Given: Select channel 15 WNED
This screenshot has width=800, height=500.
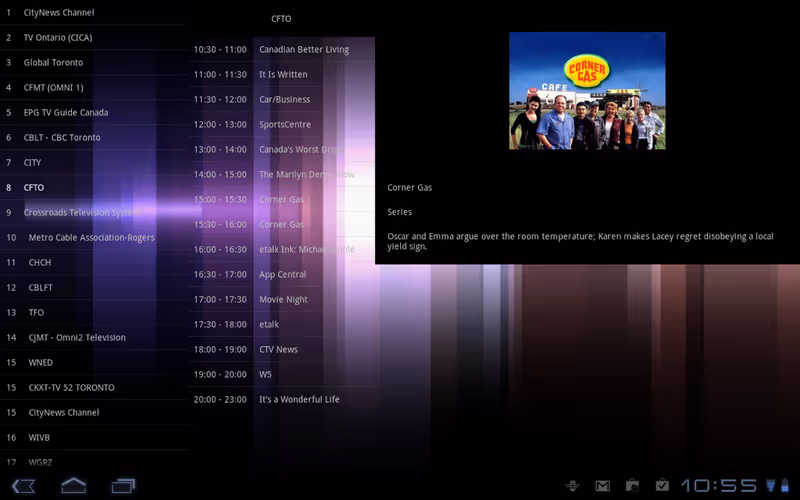Looking at the screenshot, I should (94, 363).
